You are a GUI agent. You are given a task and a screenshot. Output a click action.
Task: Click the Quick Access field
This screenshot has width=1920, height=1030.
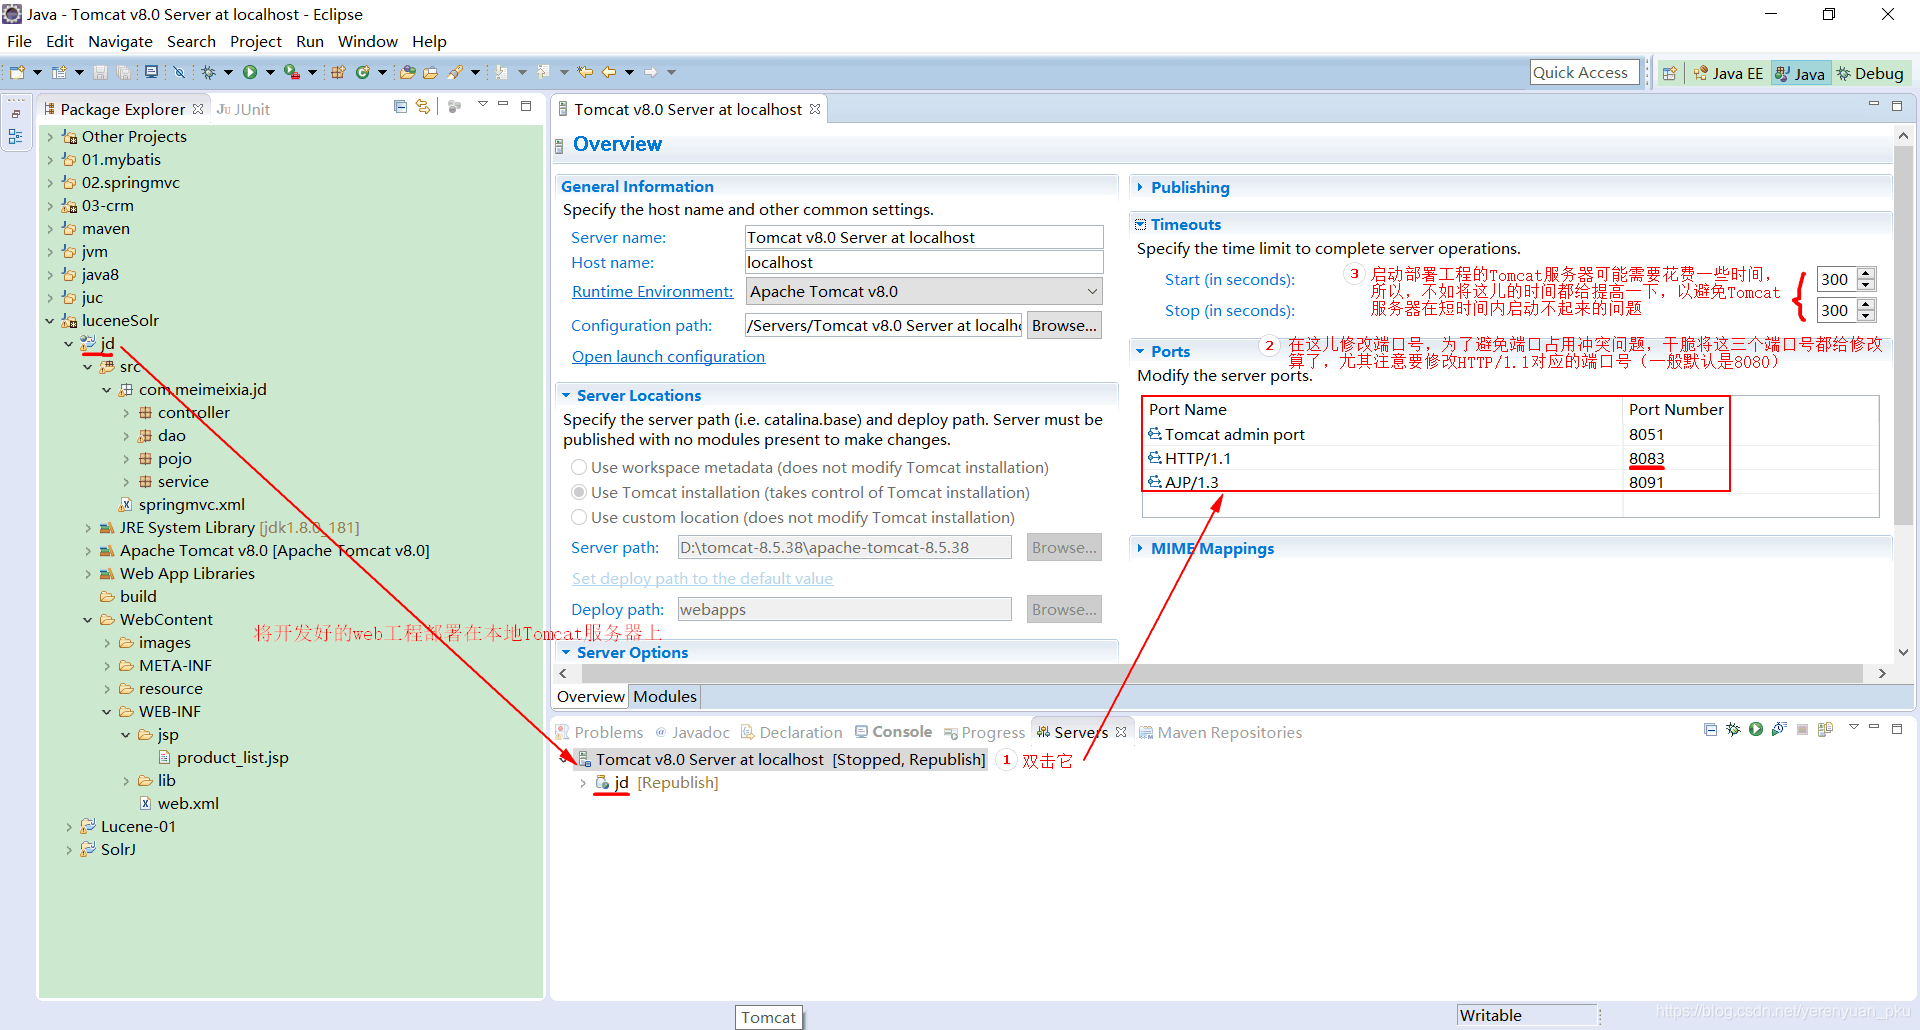pos(1584,72)
